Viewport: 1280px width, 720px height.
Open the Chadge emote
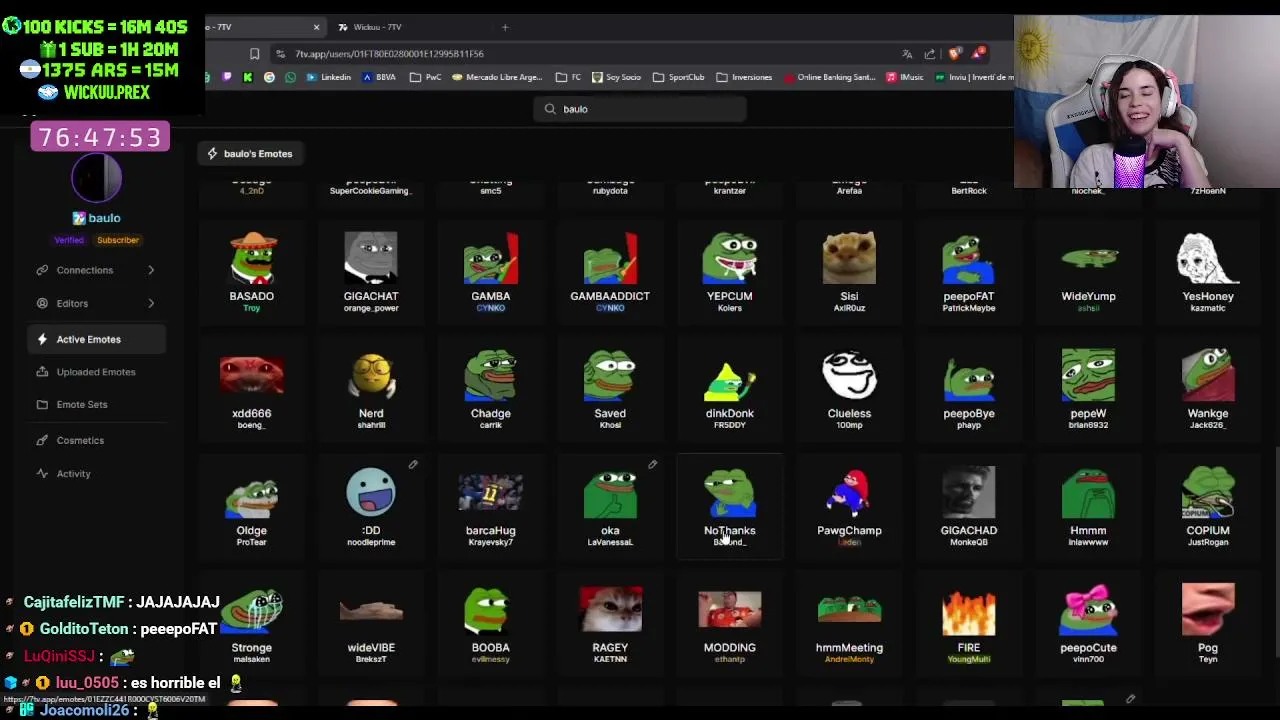491,389
